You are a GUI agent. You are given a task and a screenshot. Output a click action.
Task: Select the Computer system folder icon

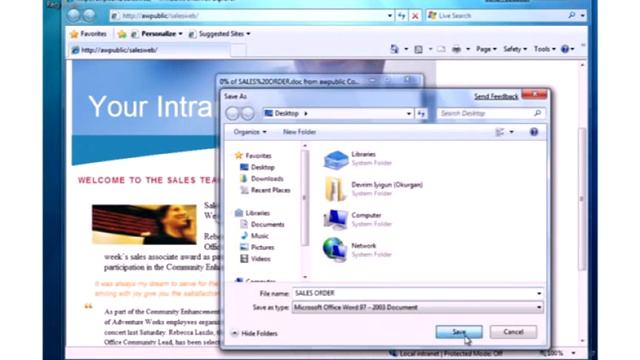[336, 220]
